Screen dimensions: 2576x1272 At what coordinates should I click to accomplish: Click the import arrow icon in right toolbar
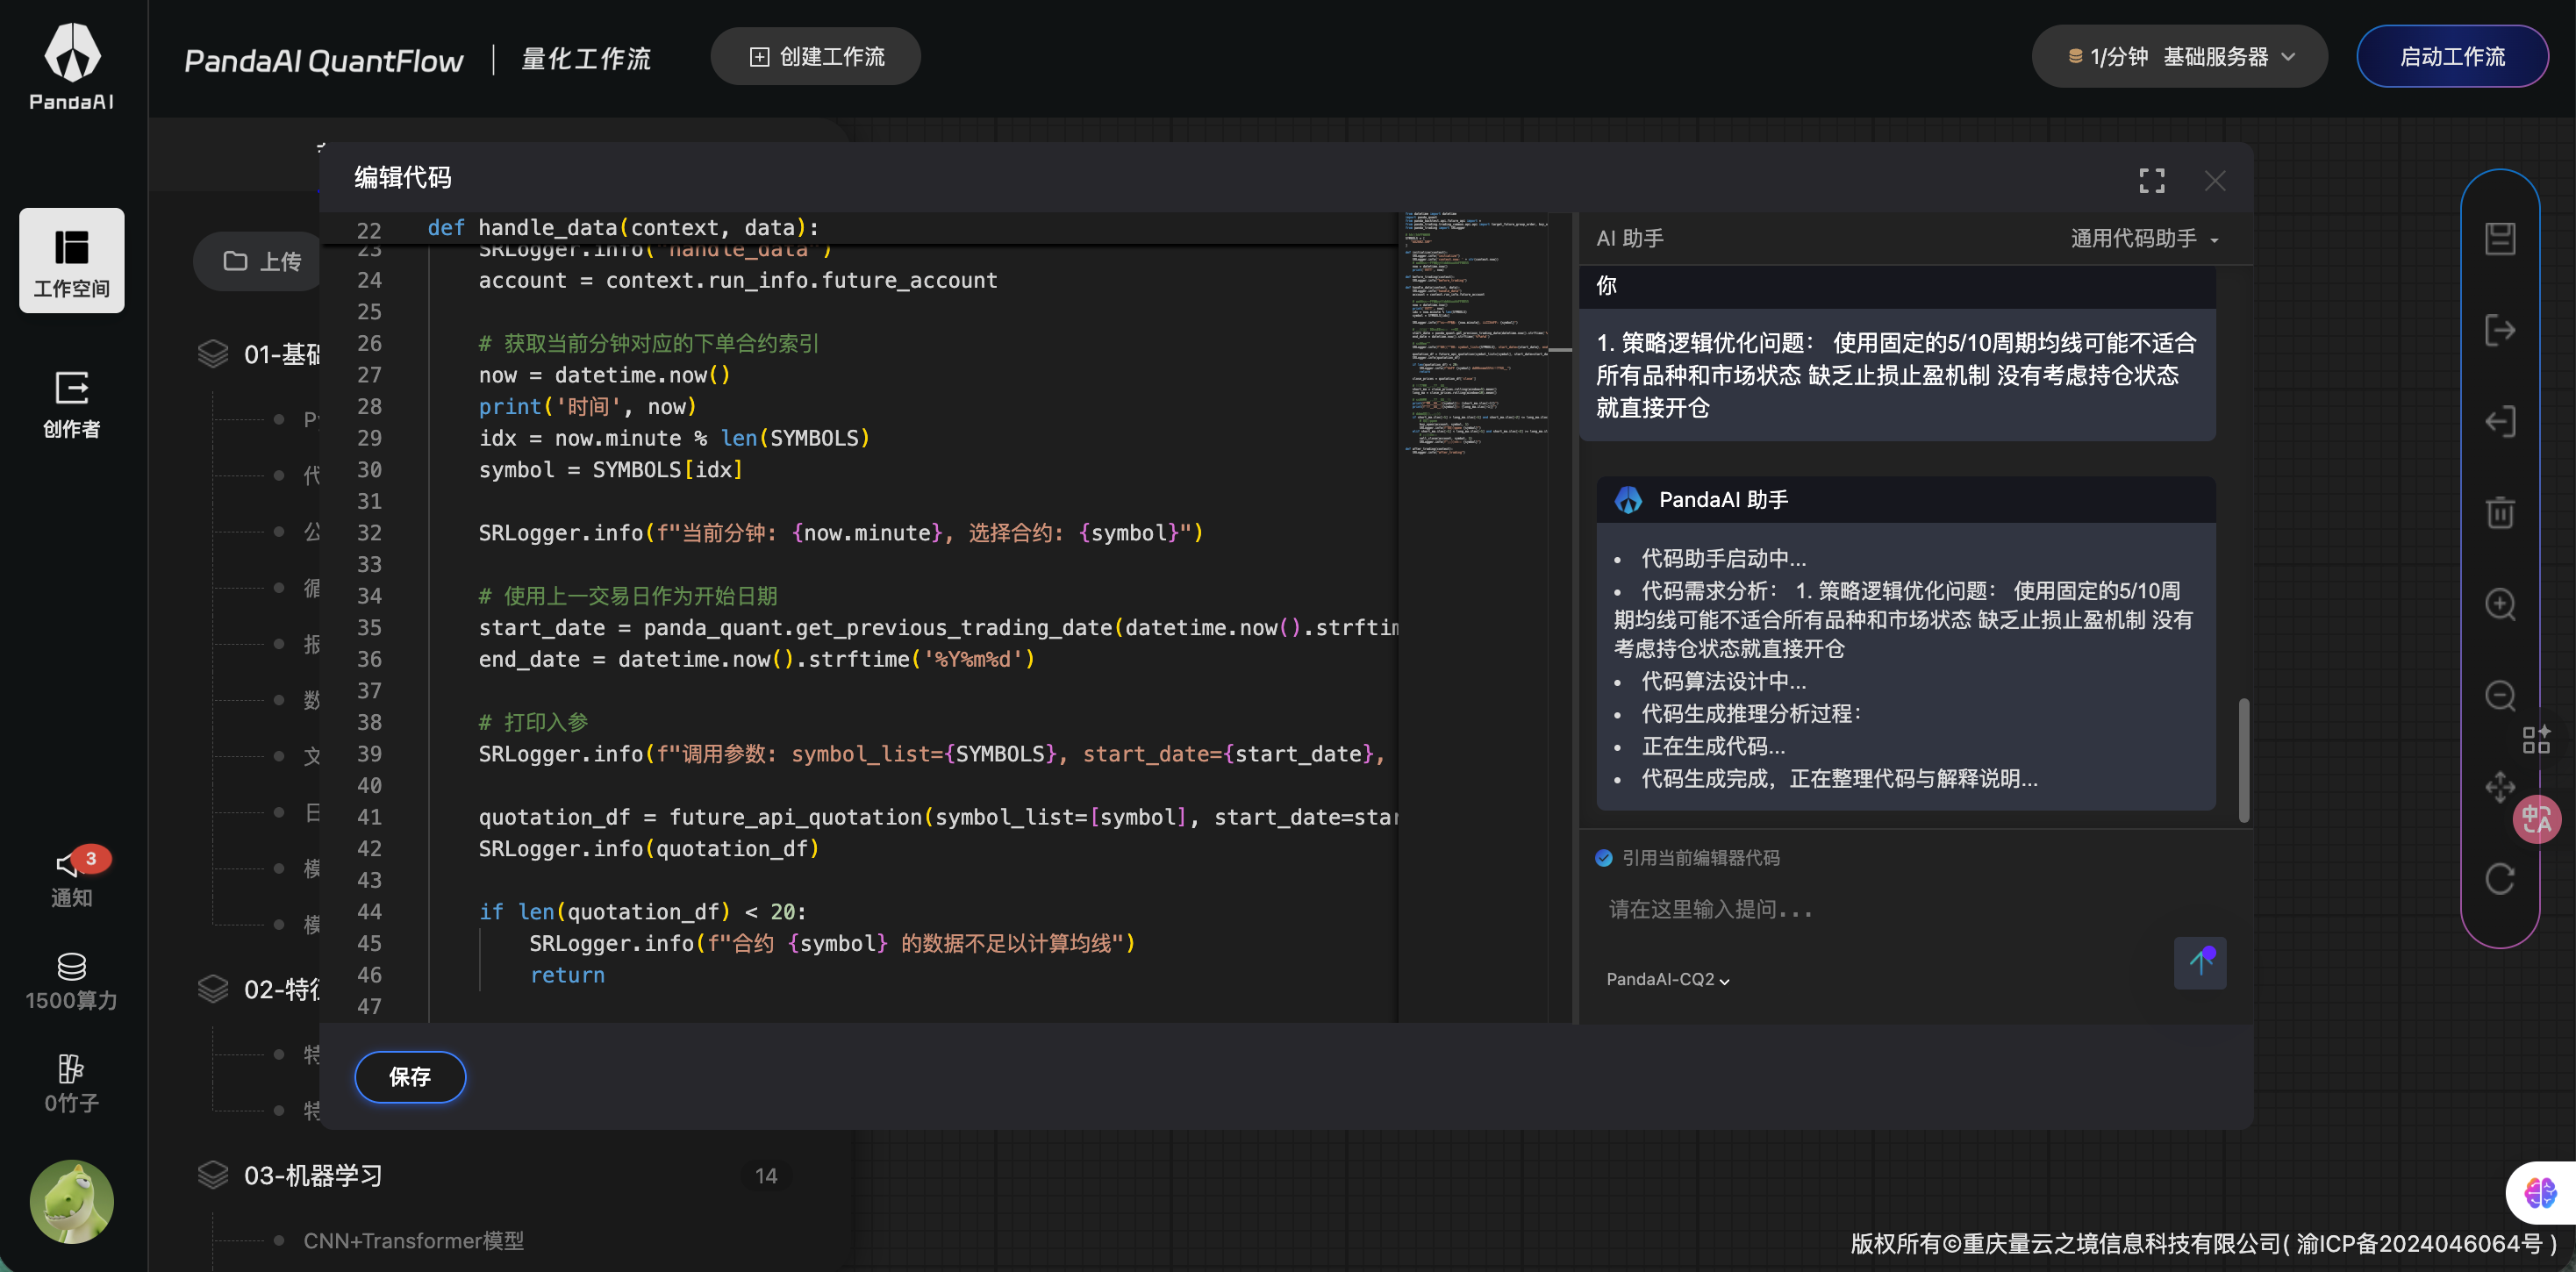point(2500,421)
